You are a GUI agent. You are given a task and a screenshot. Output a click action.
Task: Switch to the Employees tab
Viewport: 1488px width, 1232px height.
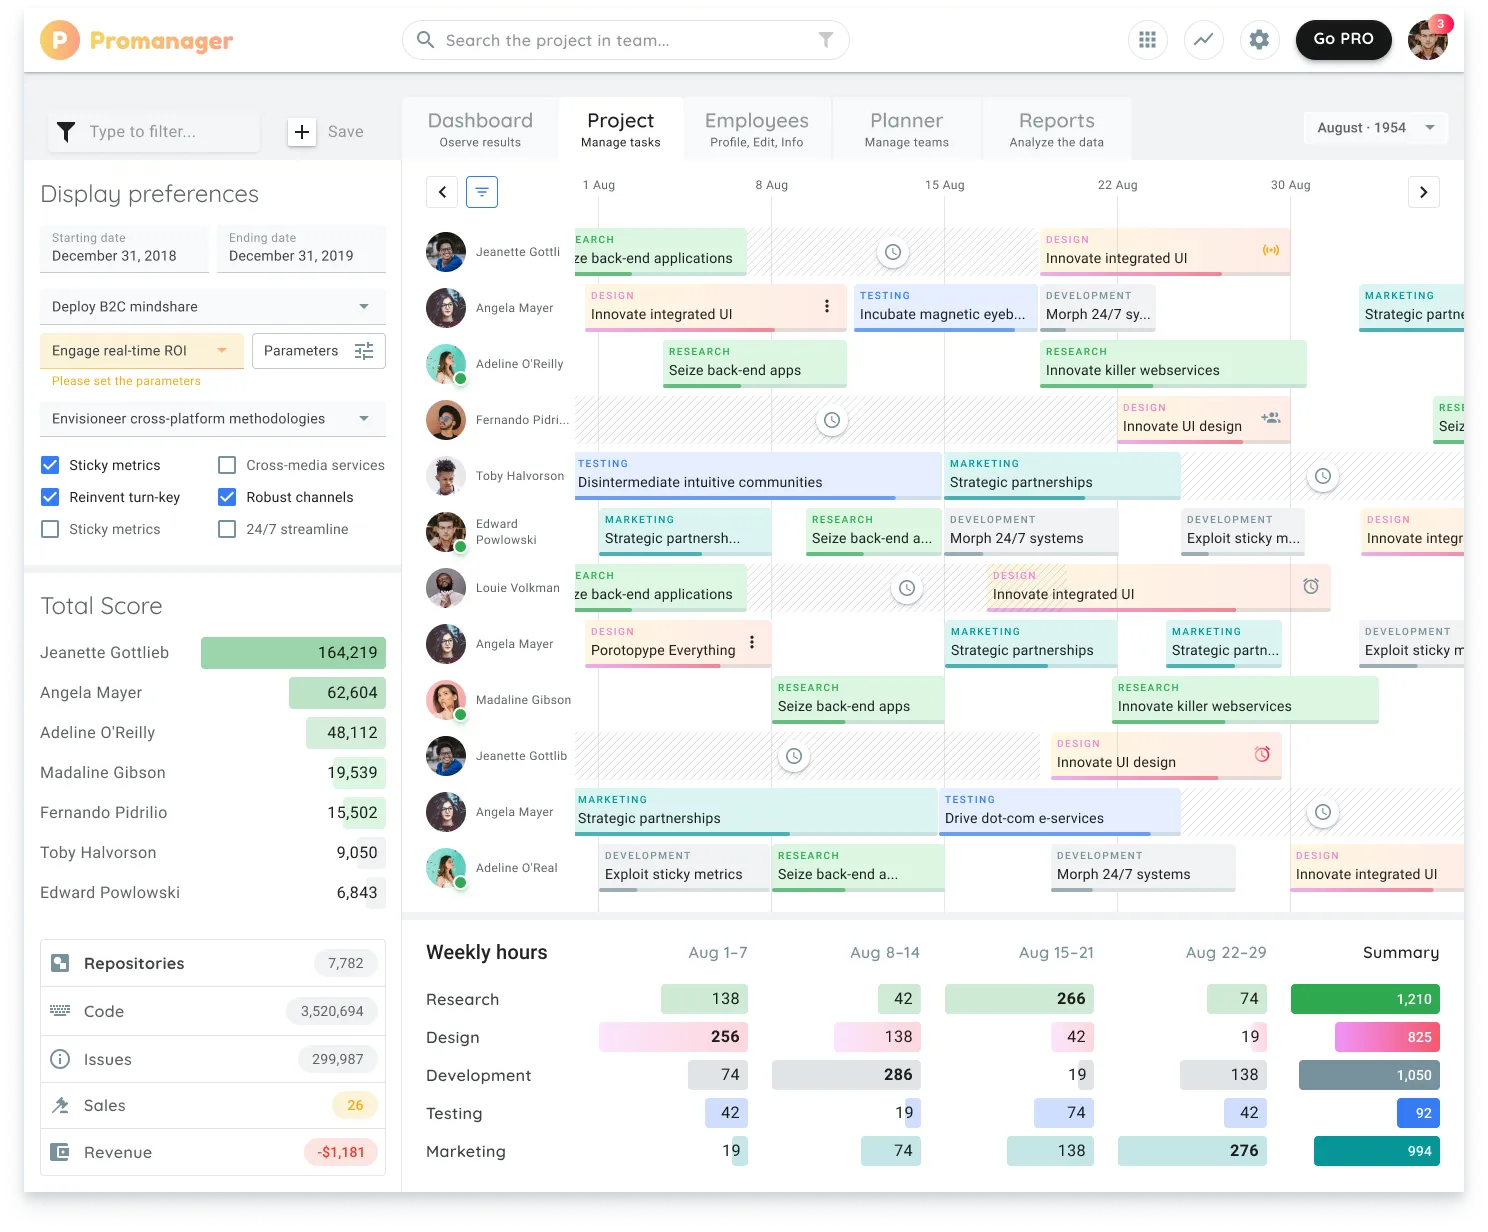point(757,128)
